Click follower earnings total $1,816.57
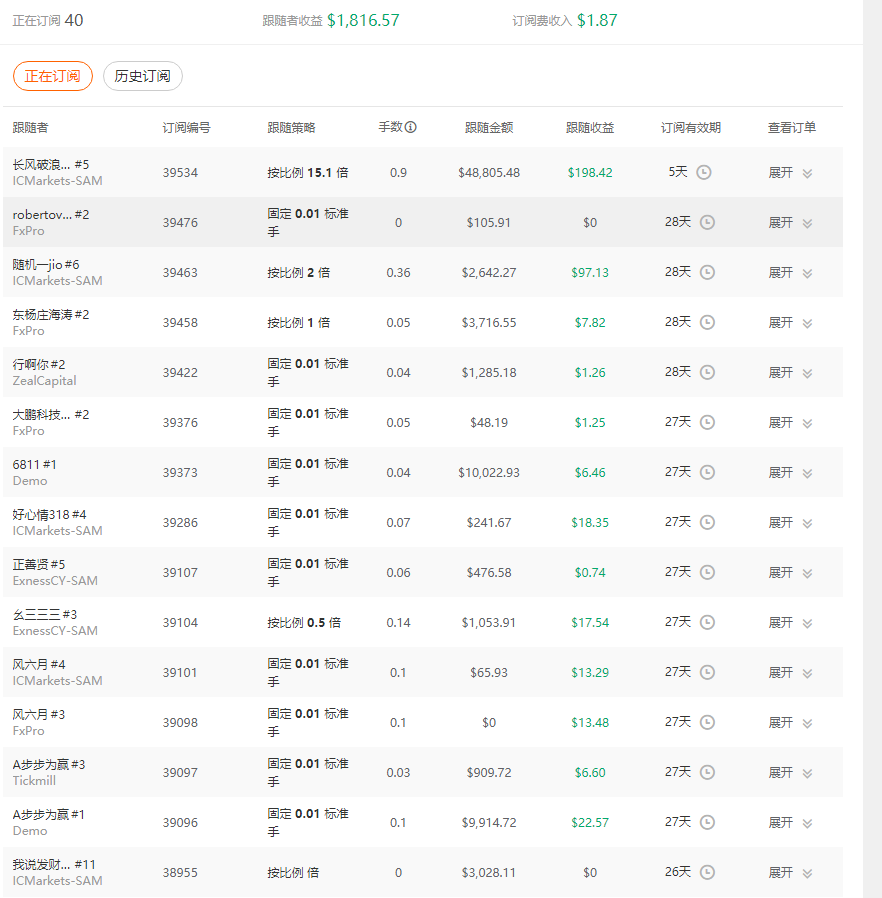The width and height of the screenshot is (882, 898). point(363,21)
